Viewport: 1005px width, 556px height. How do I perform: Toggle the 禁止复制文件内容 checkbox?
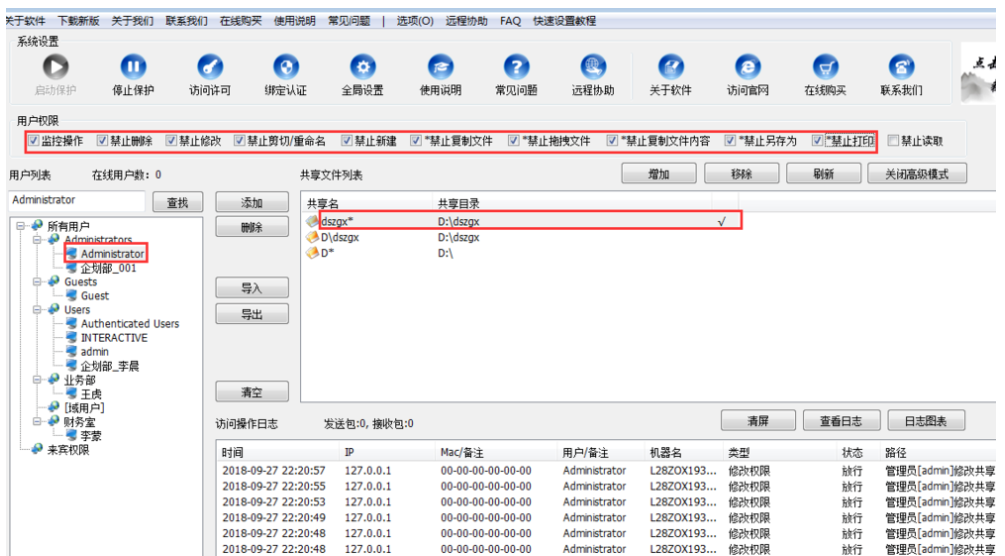pyautogui.click(x=613, y=140)
